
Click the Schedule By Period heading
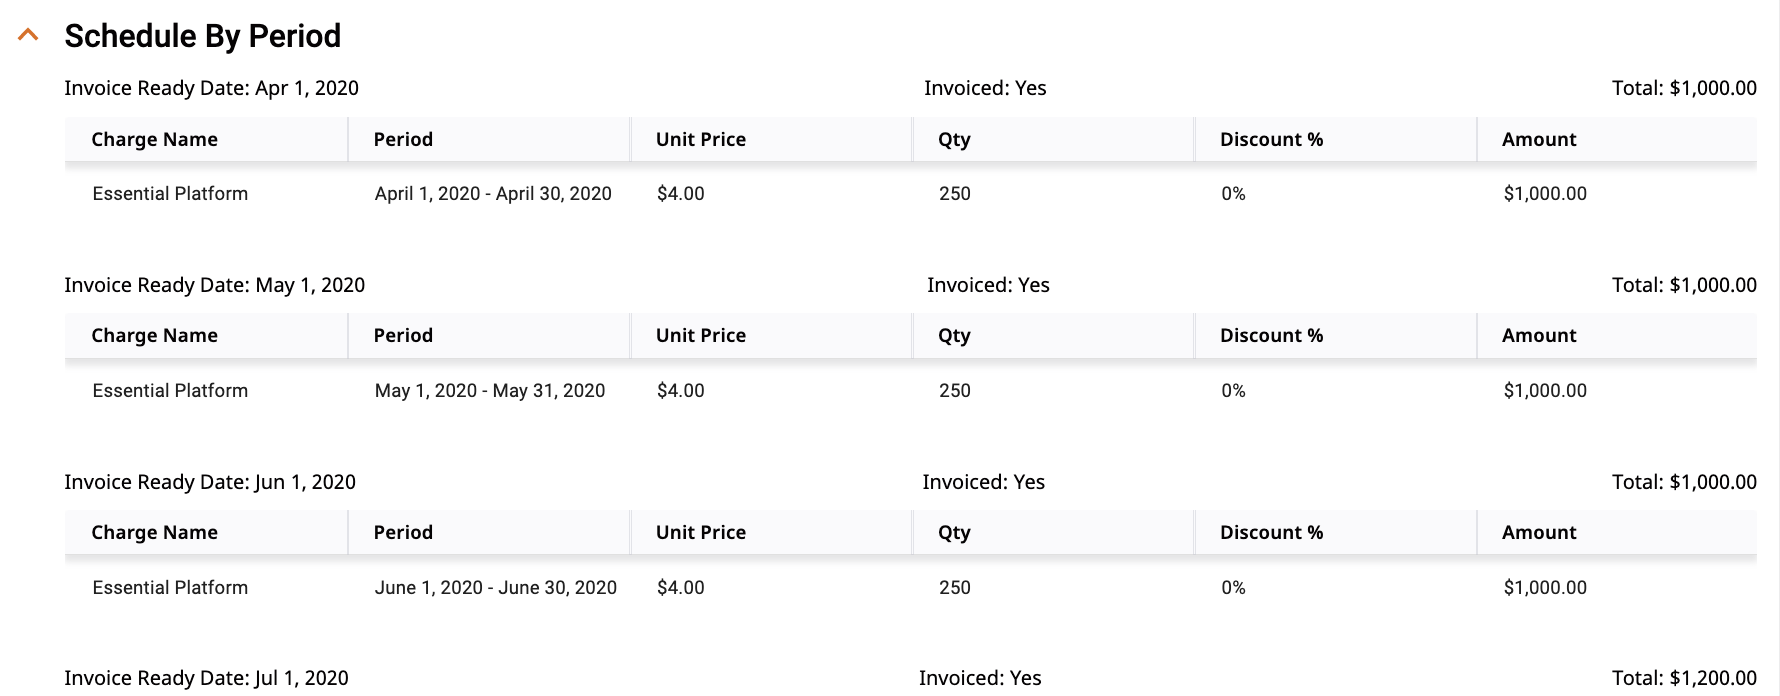(202, 36)
